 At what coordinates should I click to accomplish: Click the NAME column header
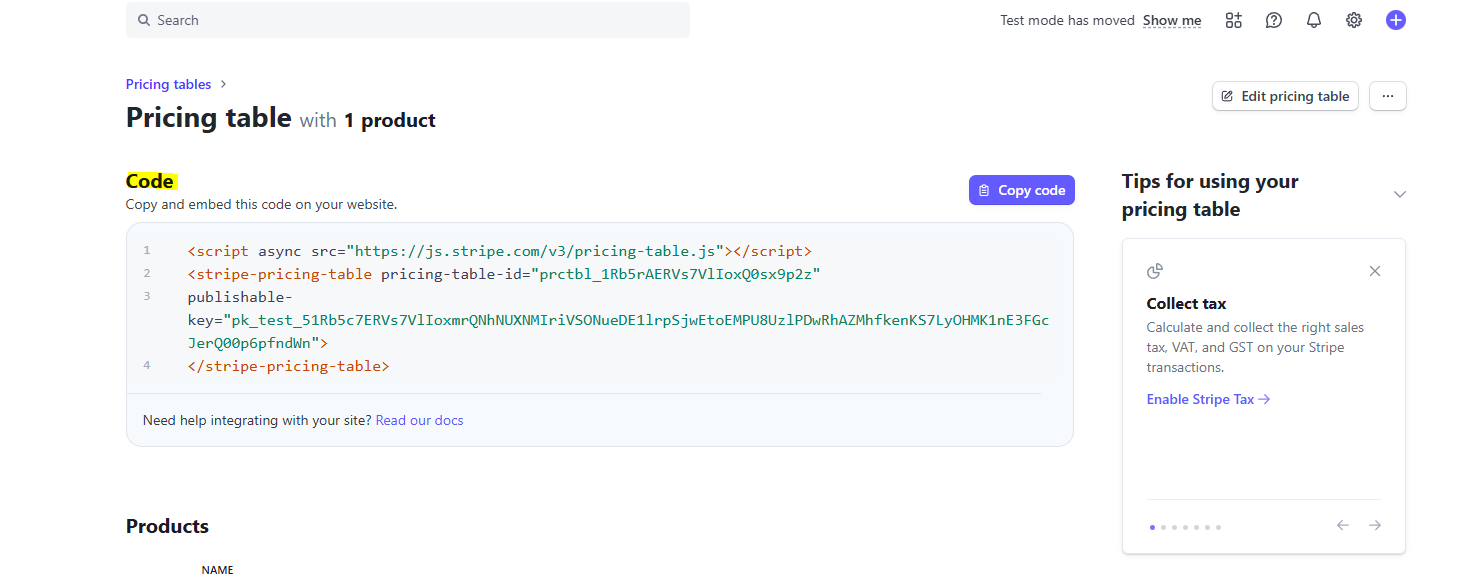[217, 570]
